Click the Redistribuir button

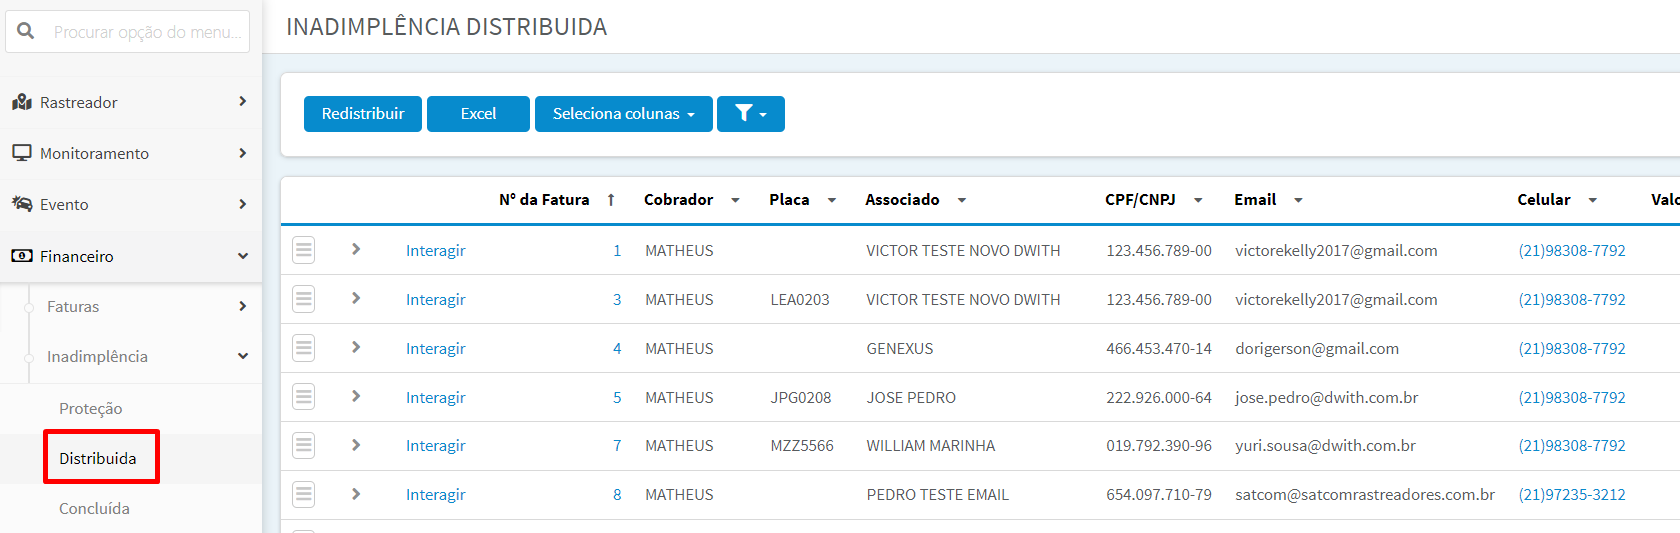coord(363,114)
